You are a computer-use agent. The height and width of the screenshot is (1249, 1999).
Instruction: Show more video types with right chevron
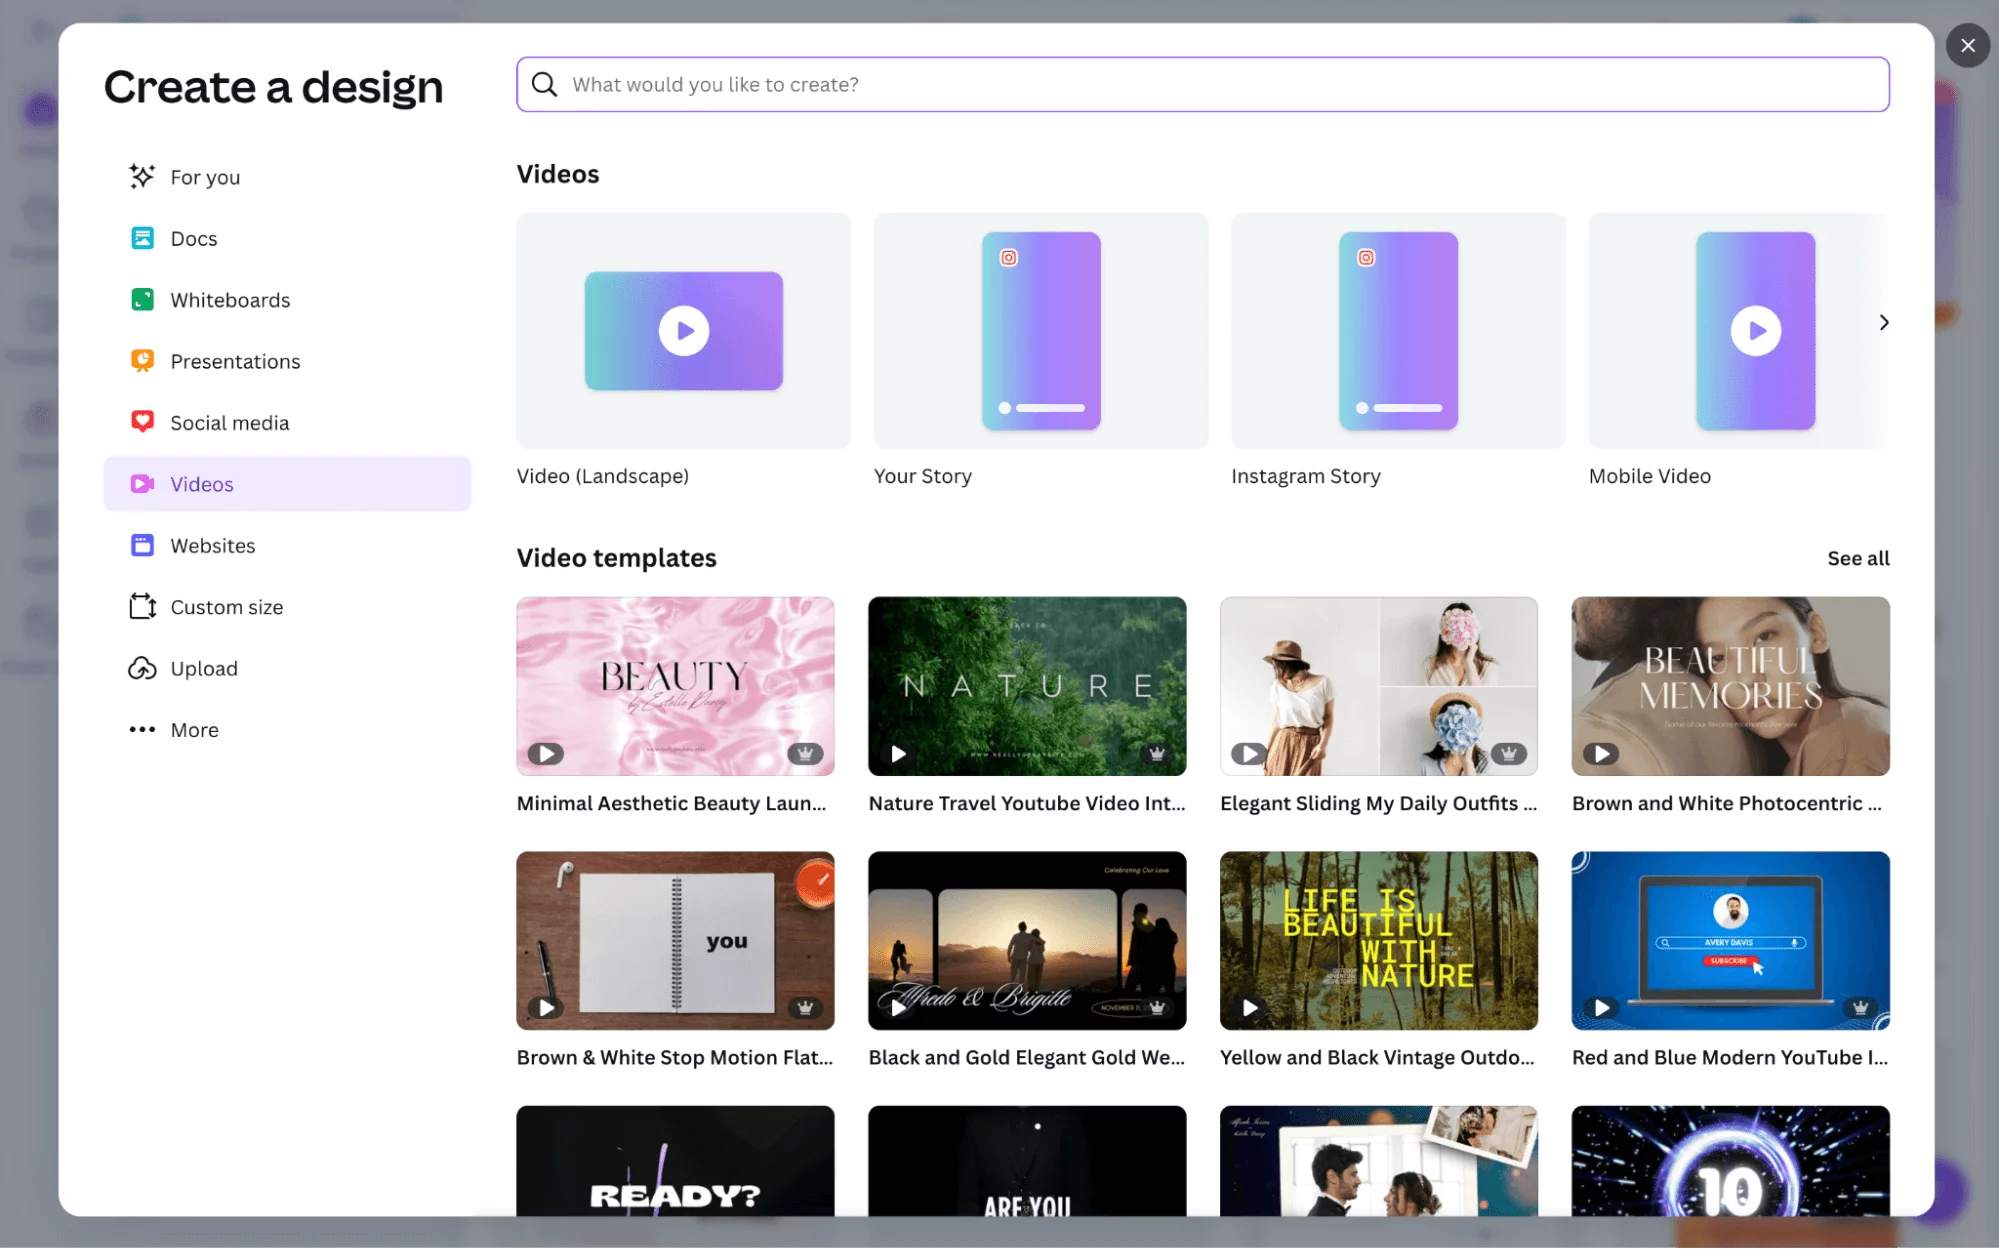tap(1883, 322)
